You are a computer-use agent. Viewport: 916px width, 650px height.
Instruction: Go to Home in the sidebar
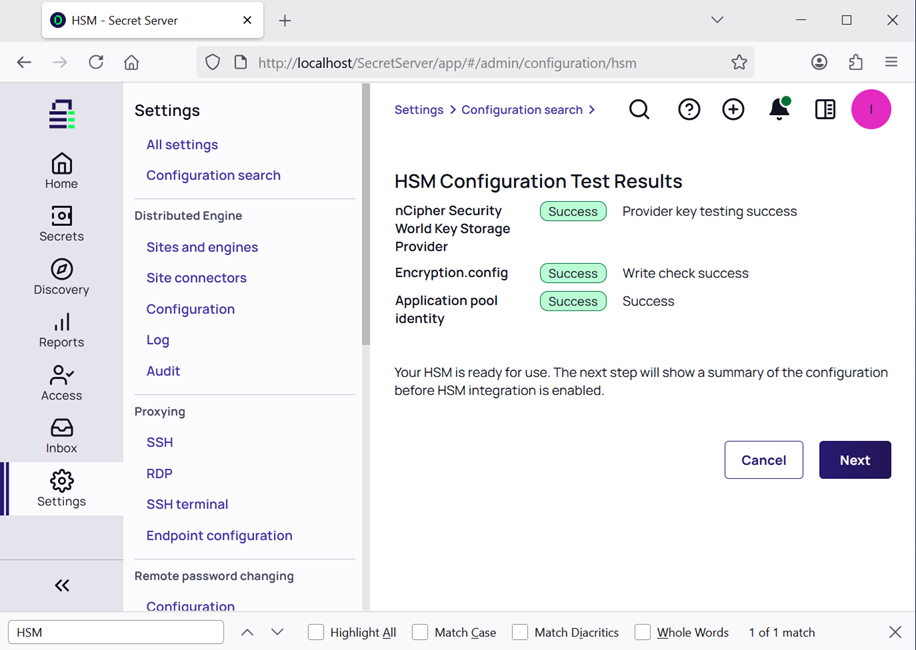pos(61,171)
